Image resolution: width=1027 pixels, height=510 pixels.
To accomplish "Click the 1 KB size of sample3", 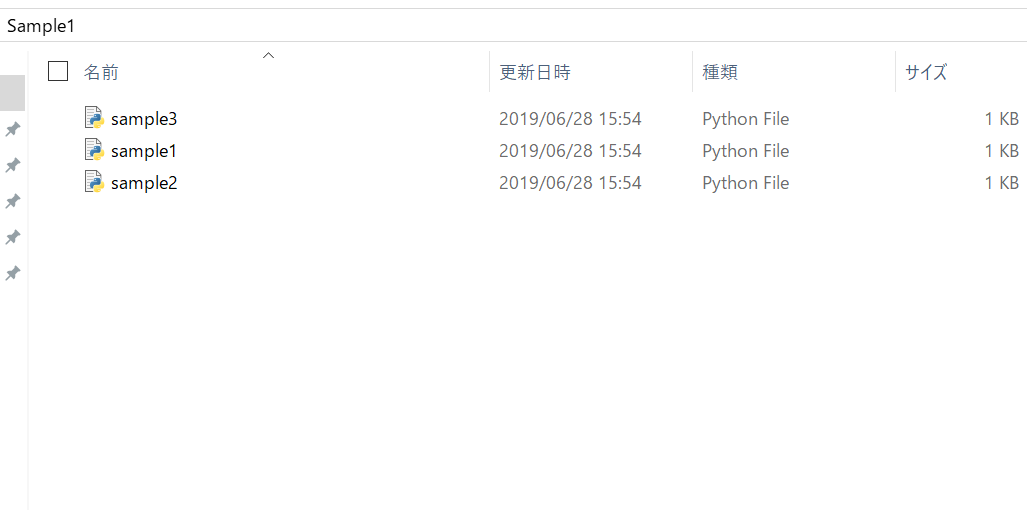I will [1002, 119].
